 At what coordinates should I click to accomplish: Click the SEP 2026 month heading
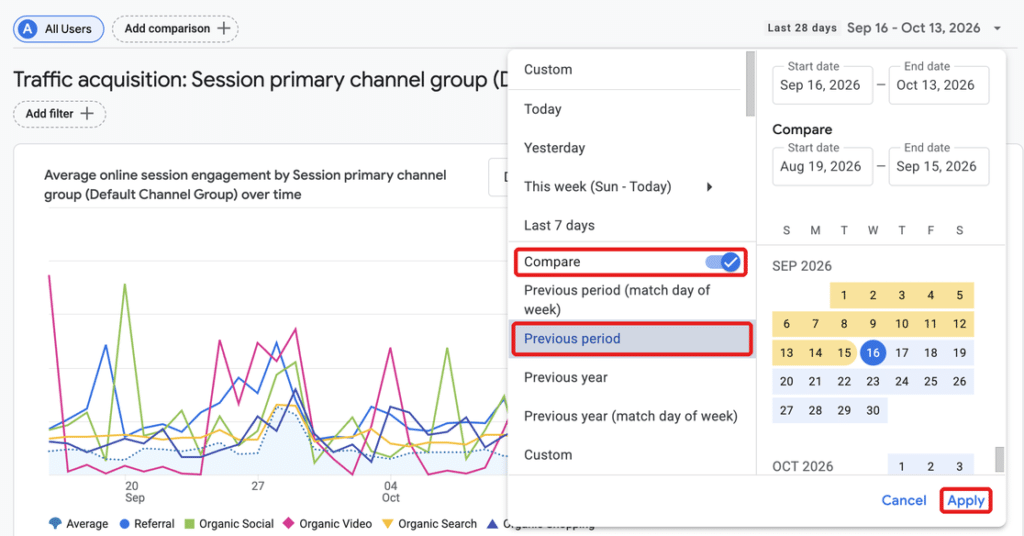(x=802, y=266)
